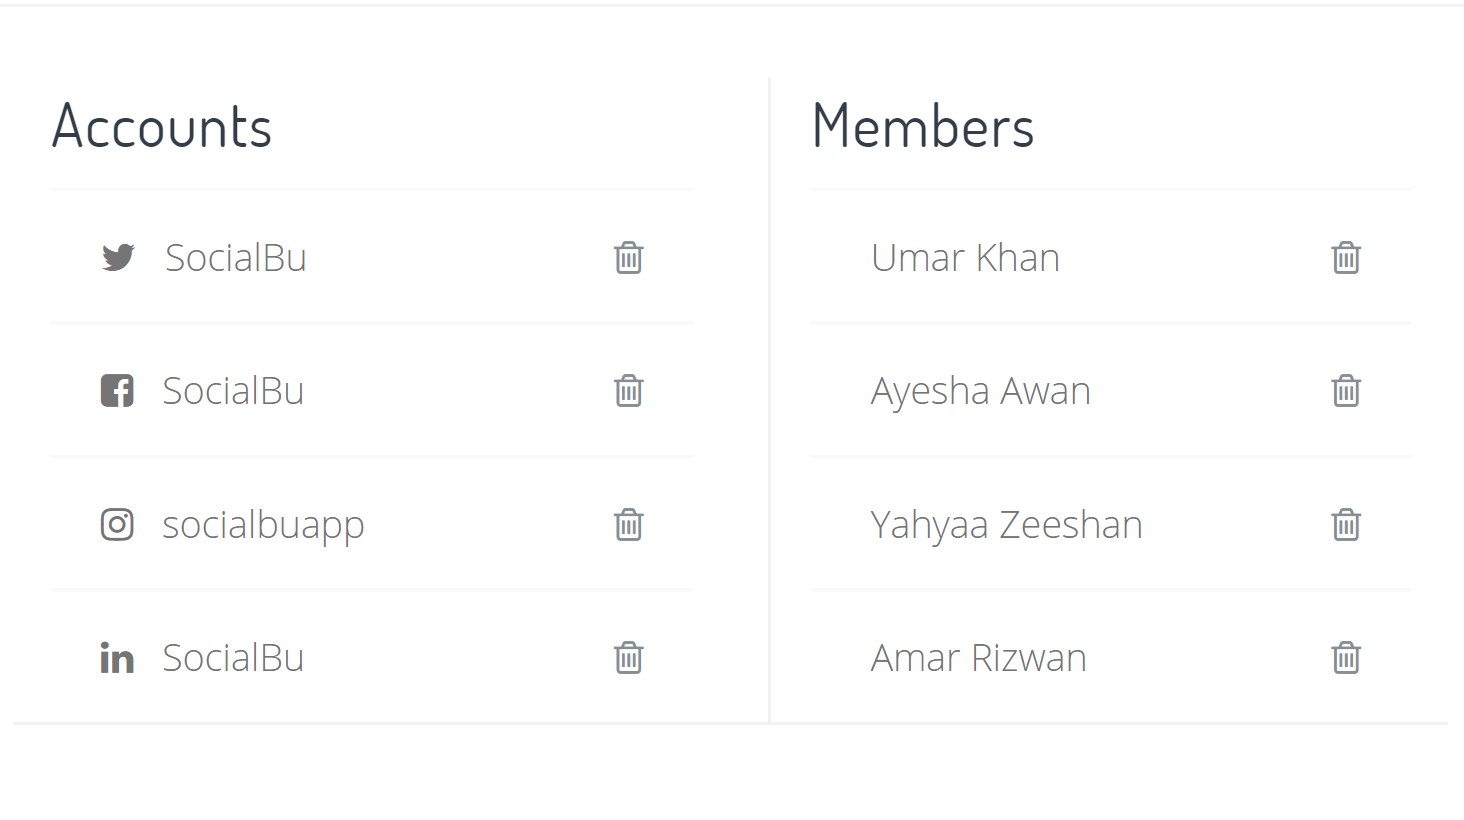The height and width of the screenshot is (820, 1464).
Task: Select the Twitter SocialBu account name
Action: (x=236, y=258)
